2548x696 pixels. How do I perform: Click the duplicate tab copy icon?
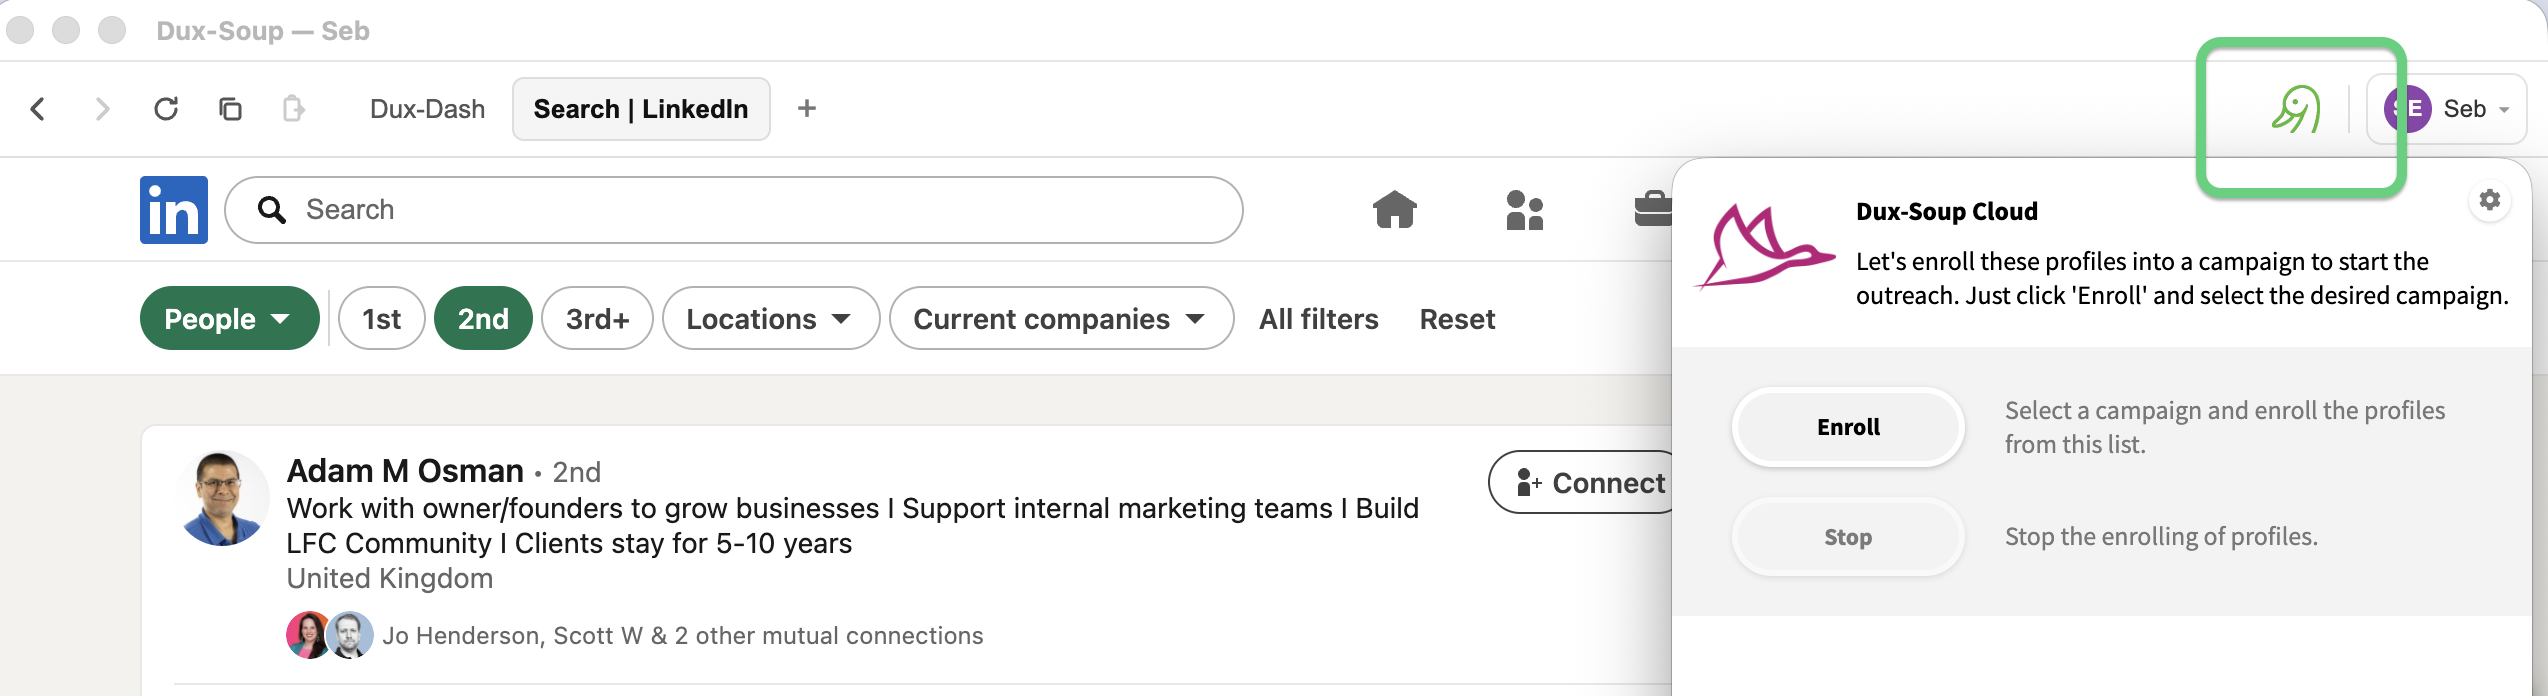(x=230, y=109)
